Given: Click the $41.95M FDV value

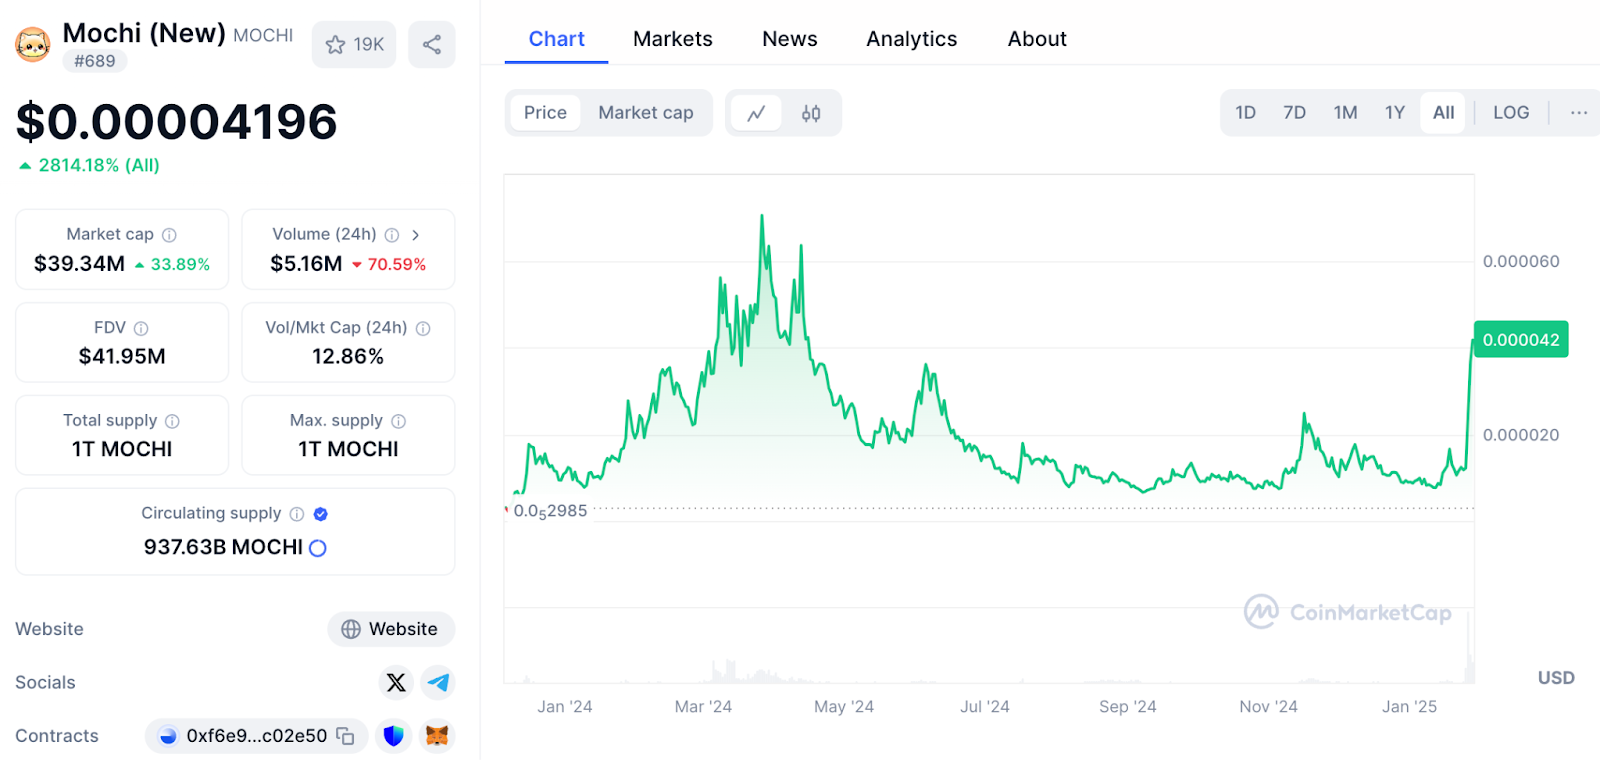Looking at the screenshot, I should [122, 357].
